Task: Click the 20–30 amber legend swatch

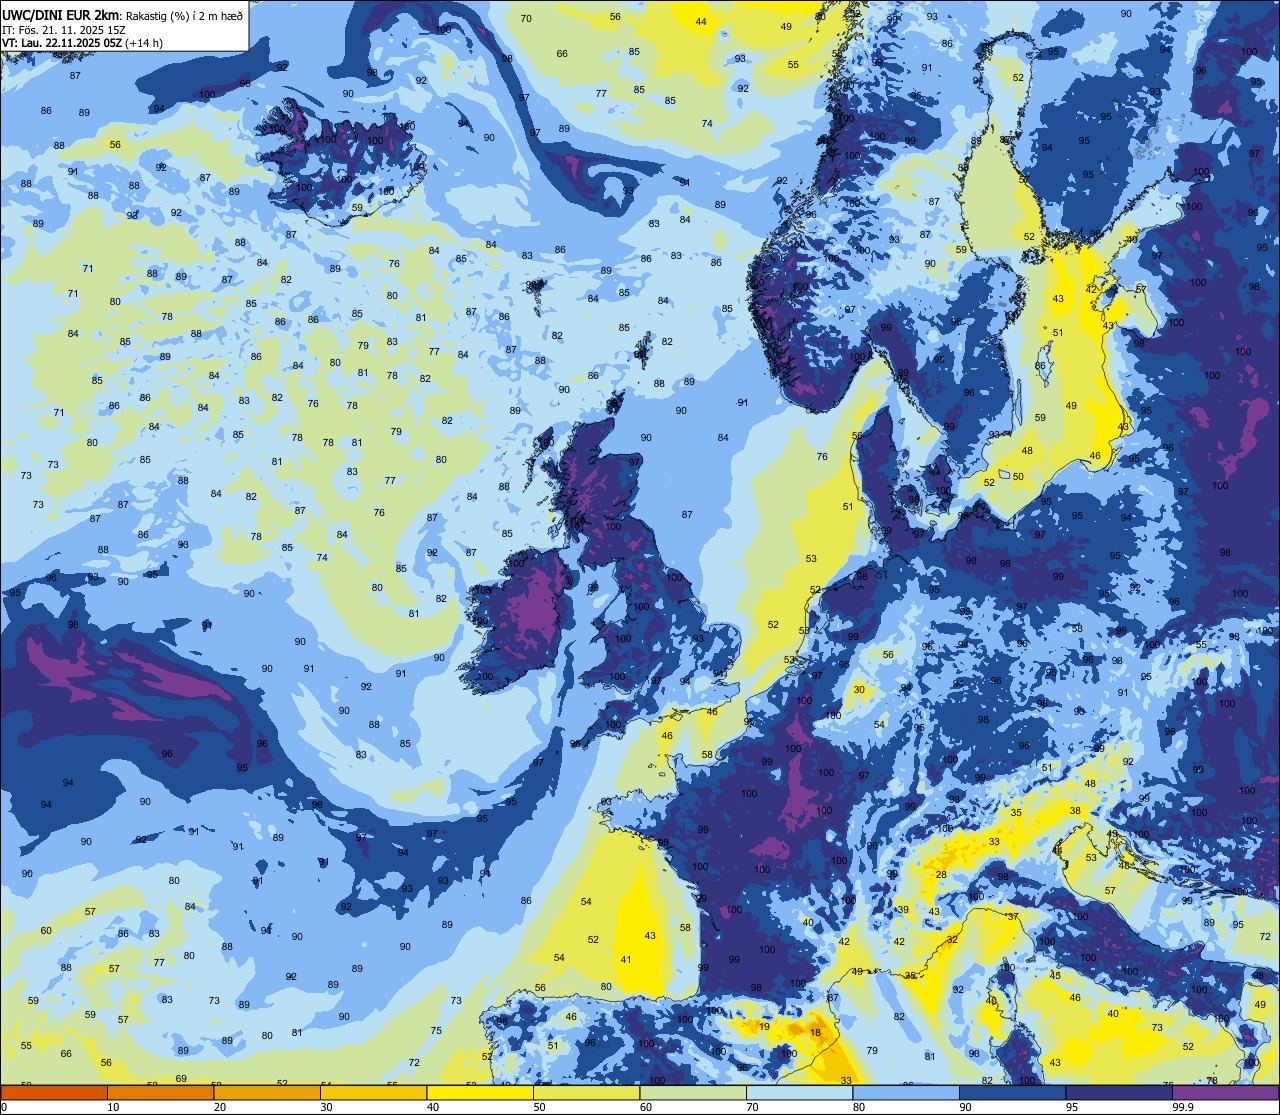Action: pyautogui.click(x=267, y=1092)
